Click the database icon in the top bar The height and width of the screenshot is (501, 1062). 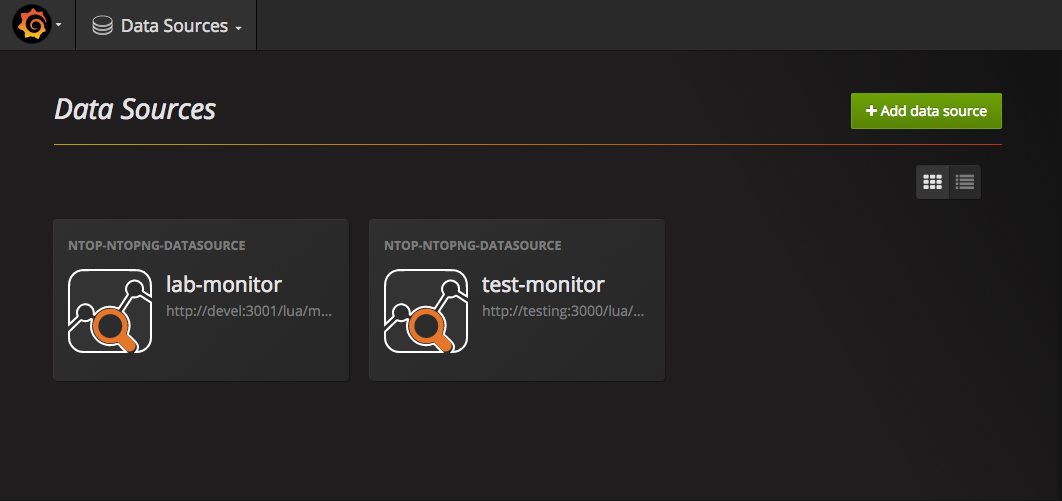[x=102, y=26]
